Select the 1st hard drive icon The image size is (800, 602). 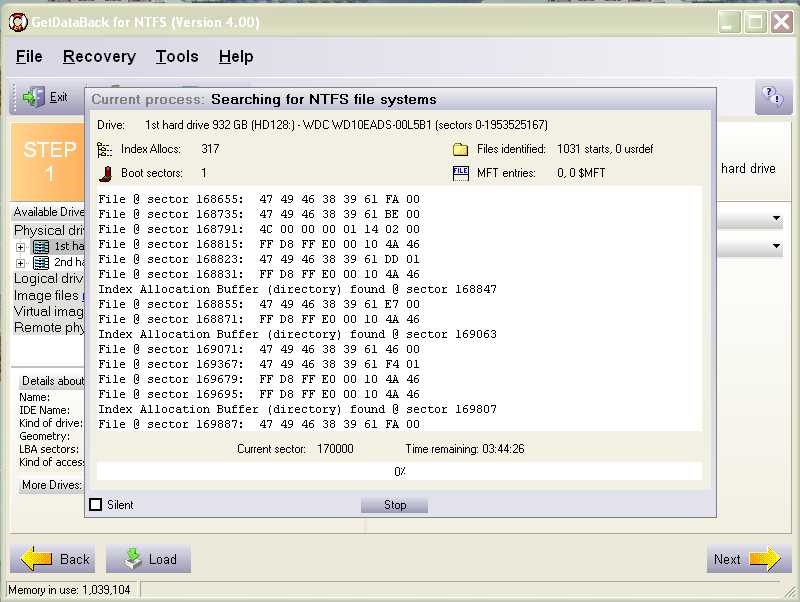tap(41, 247)
